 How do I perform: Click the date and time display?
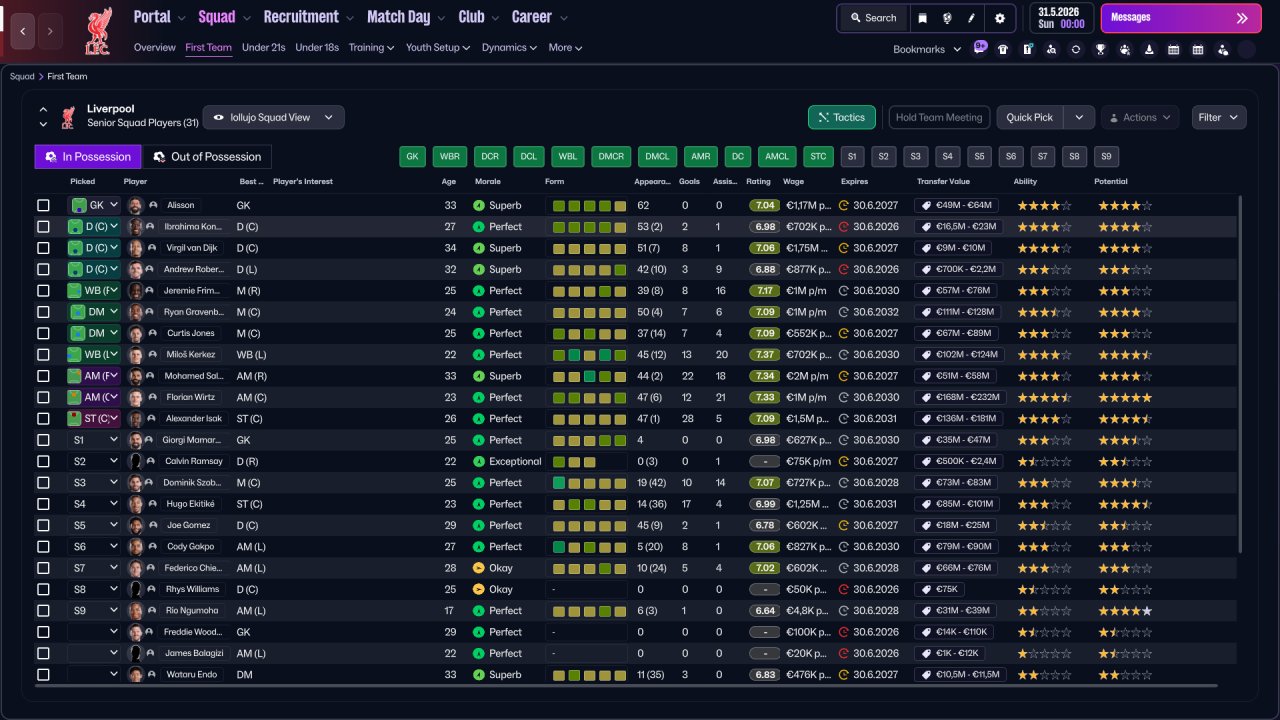pyautogui.click(x=1061, y=18)
